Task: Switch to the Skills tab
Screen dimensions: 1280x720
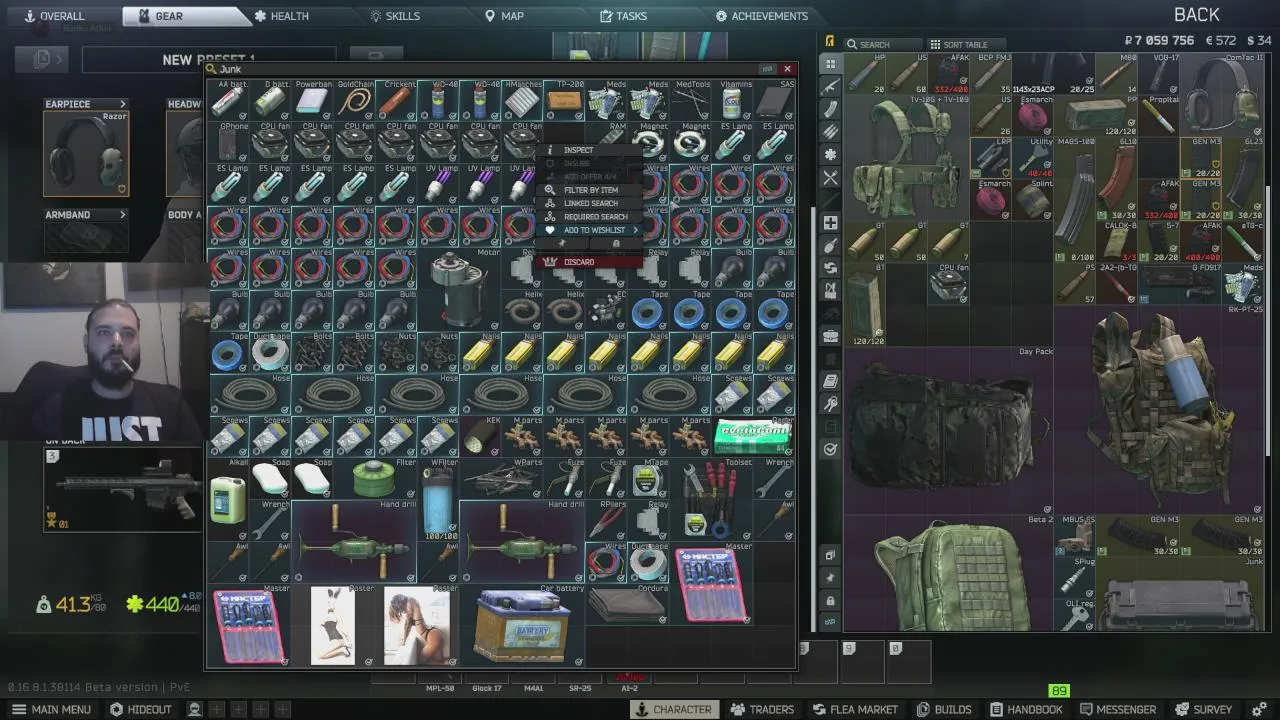Action: (x=395, y=16)
